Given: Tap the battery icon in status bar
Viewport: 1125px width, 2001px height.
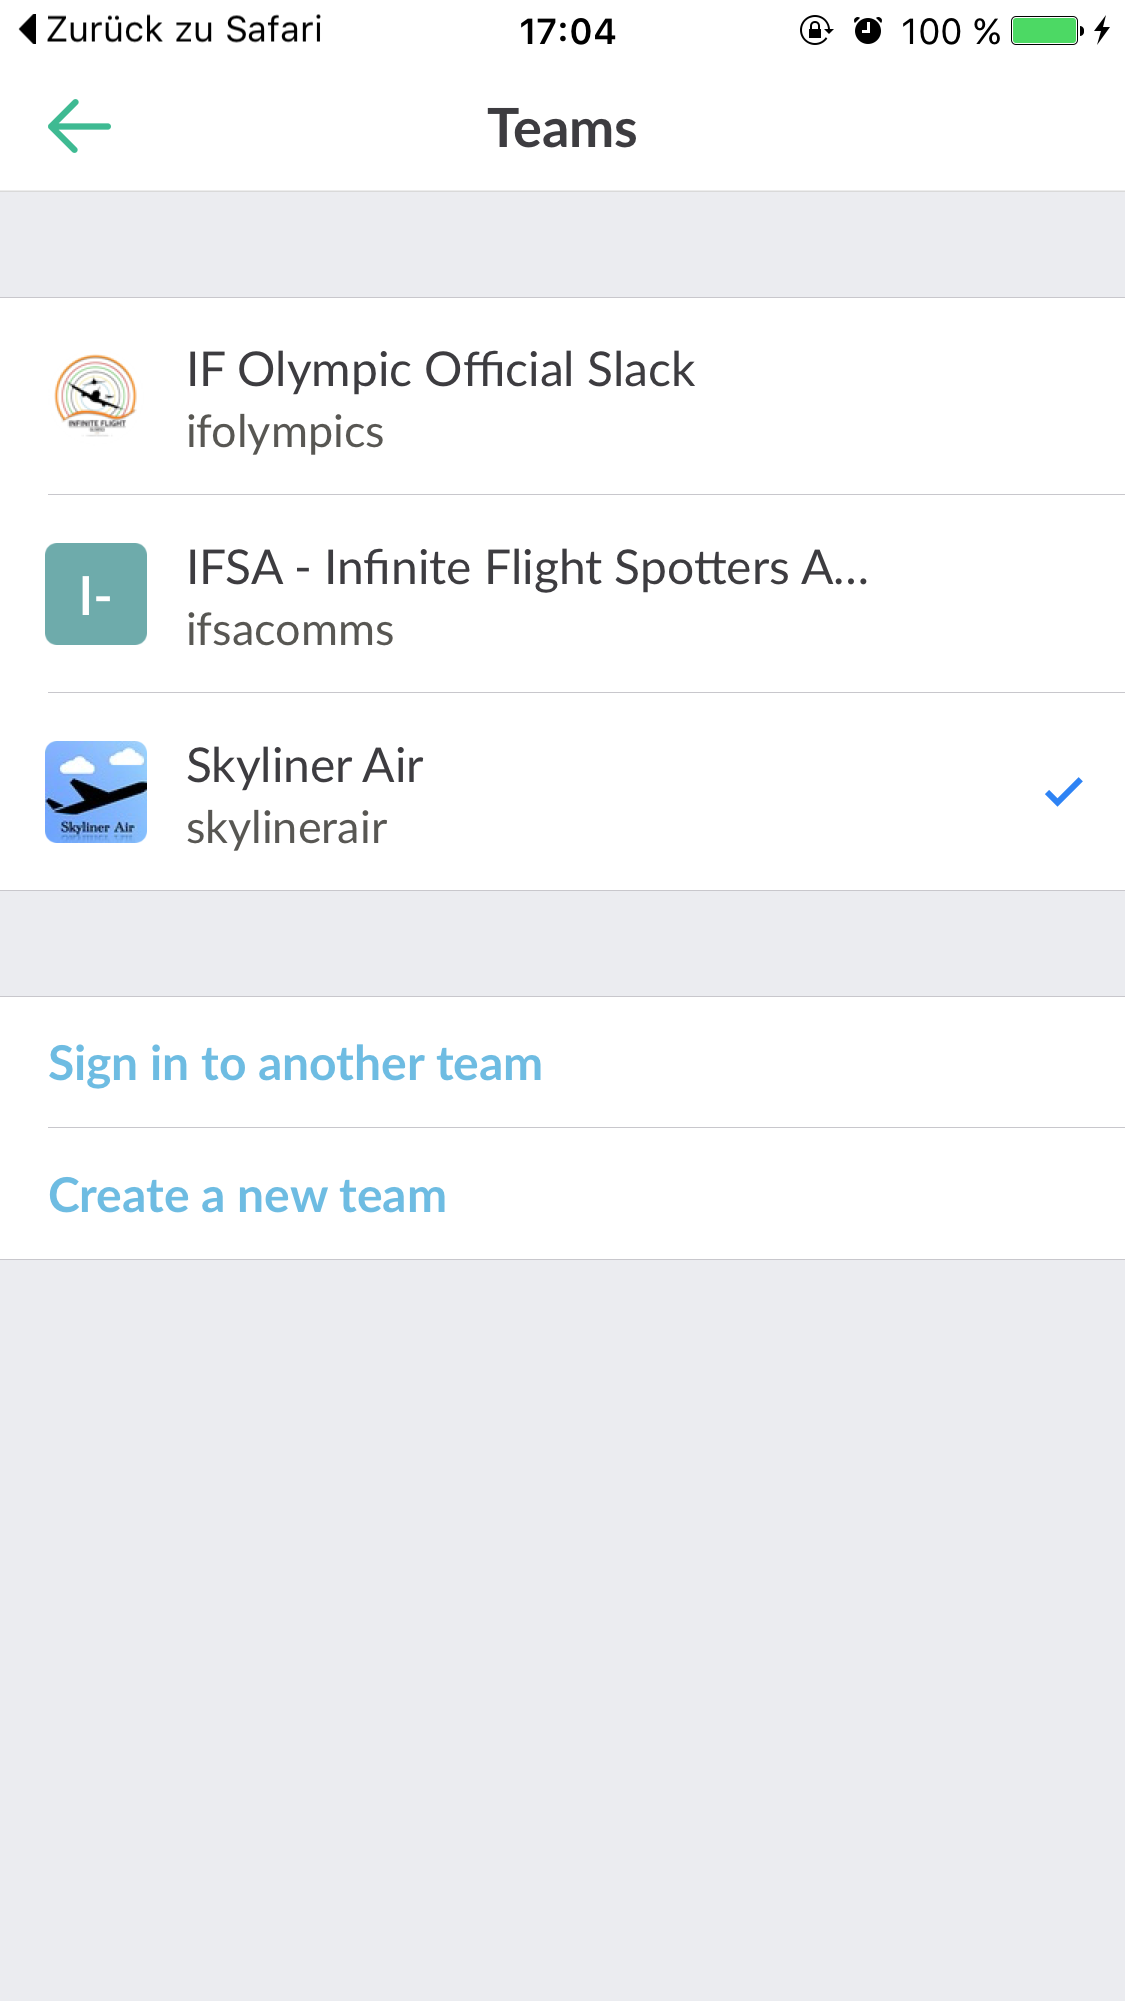Looking at the screenshot, I should (1046, 31).
